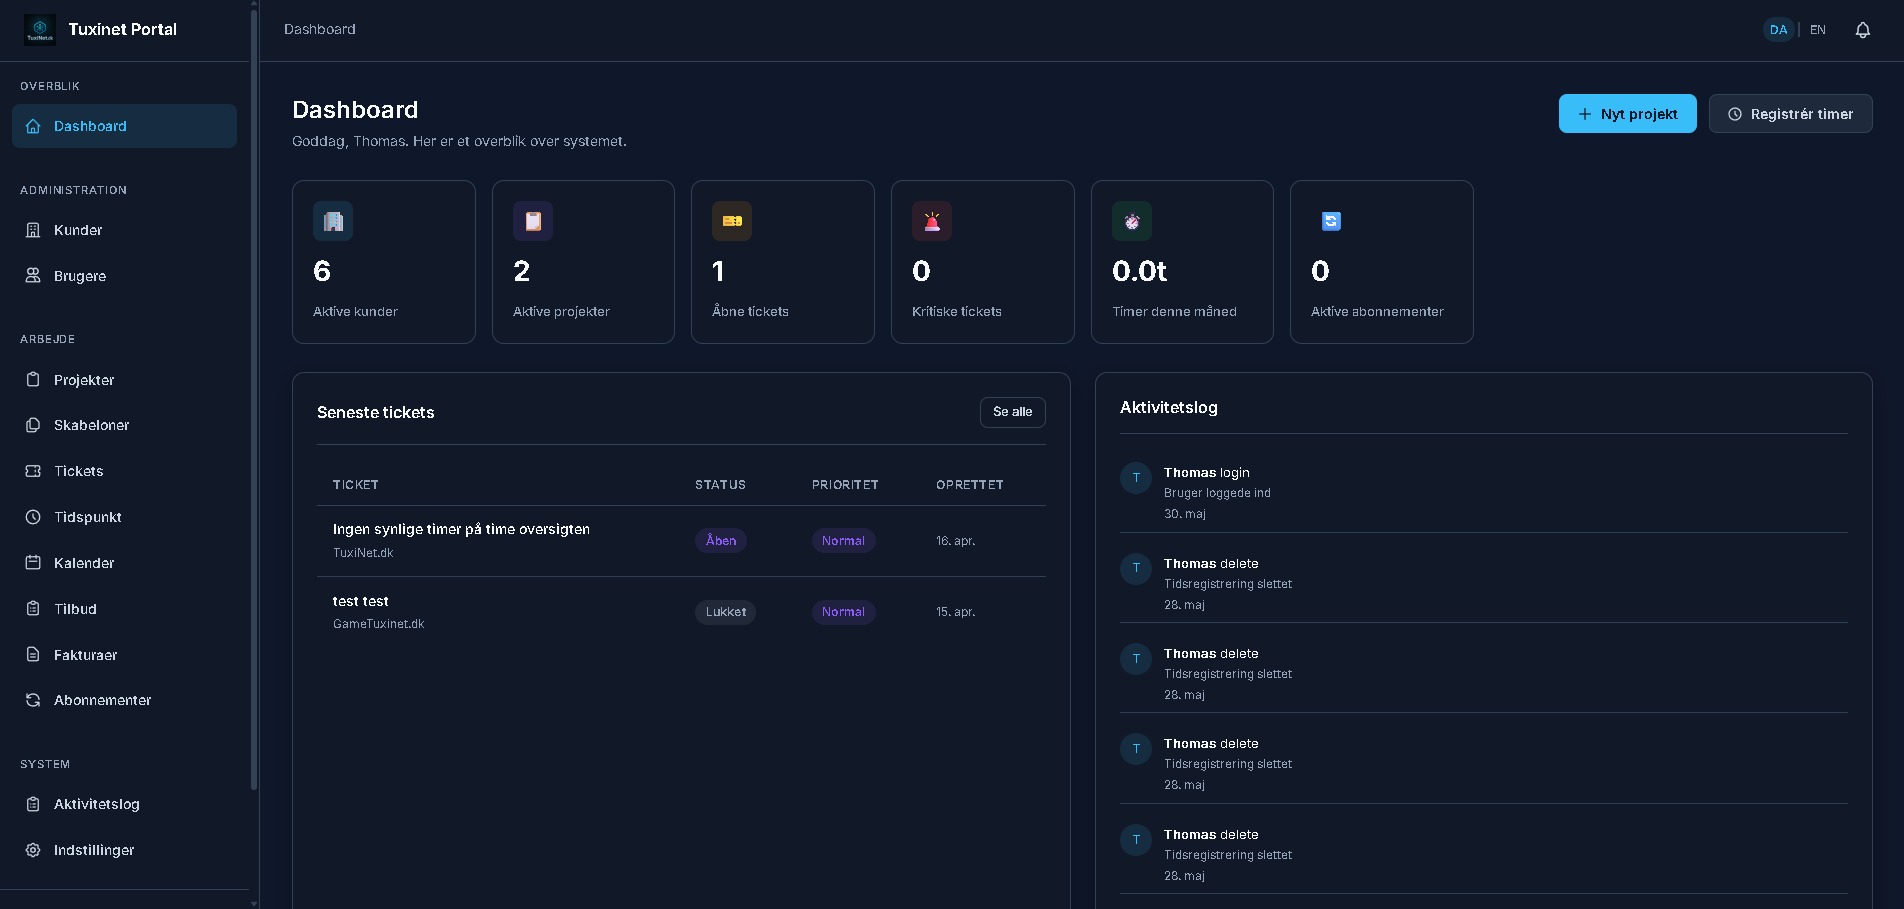
Task: Open Fakturaer page
Action: pos(124,655)
